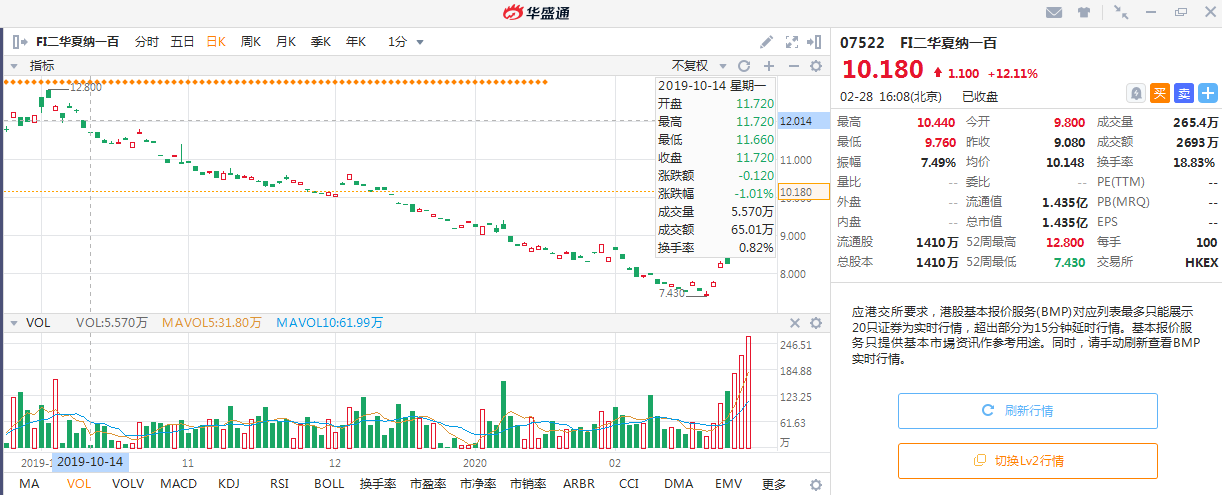Collapse the right quote panel
This screenshot has height=495, width=1222.
[816, 42]
